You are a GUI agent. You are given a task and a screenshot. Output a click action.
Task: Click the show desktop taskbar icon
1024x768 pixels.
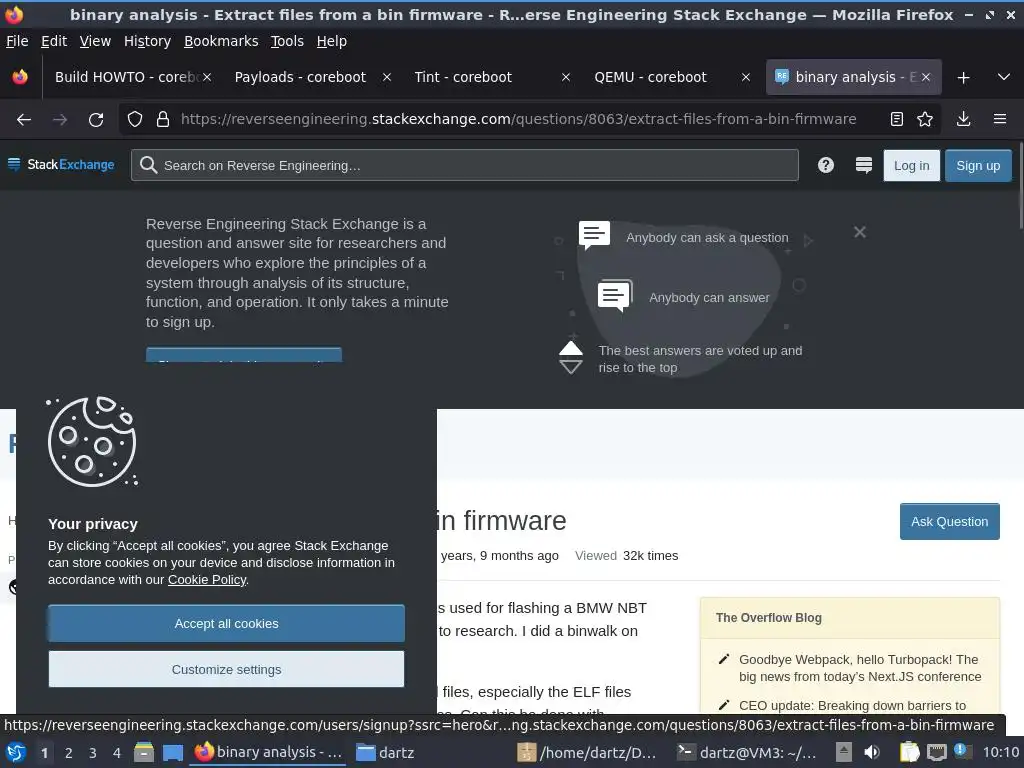click(x=172, y=753)
